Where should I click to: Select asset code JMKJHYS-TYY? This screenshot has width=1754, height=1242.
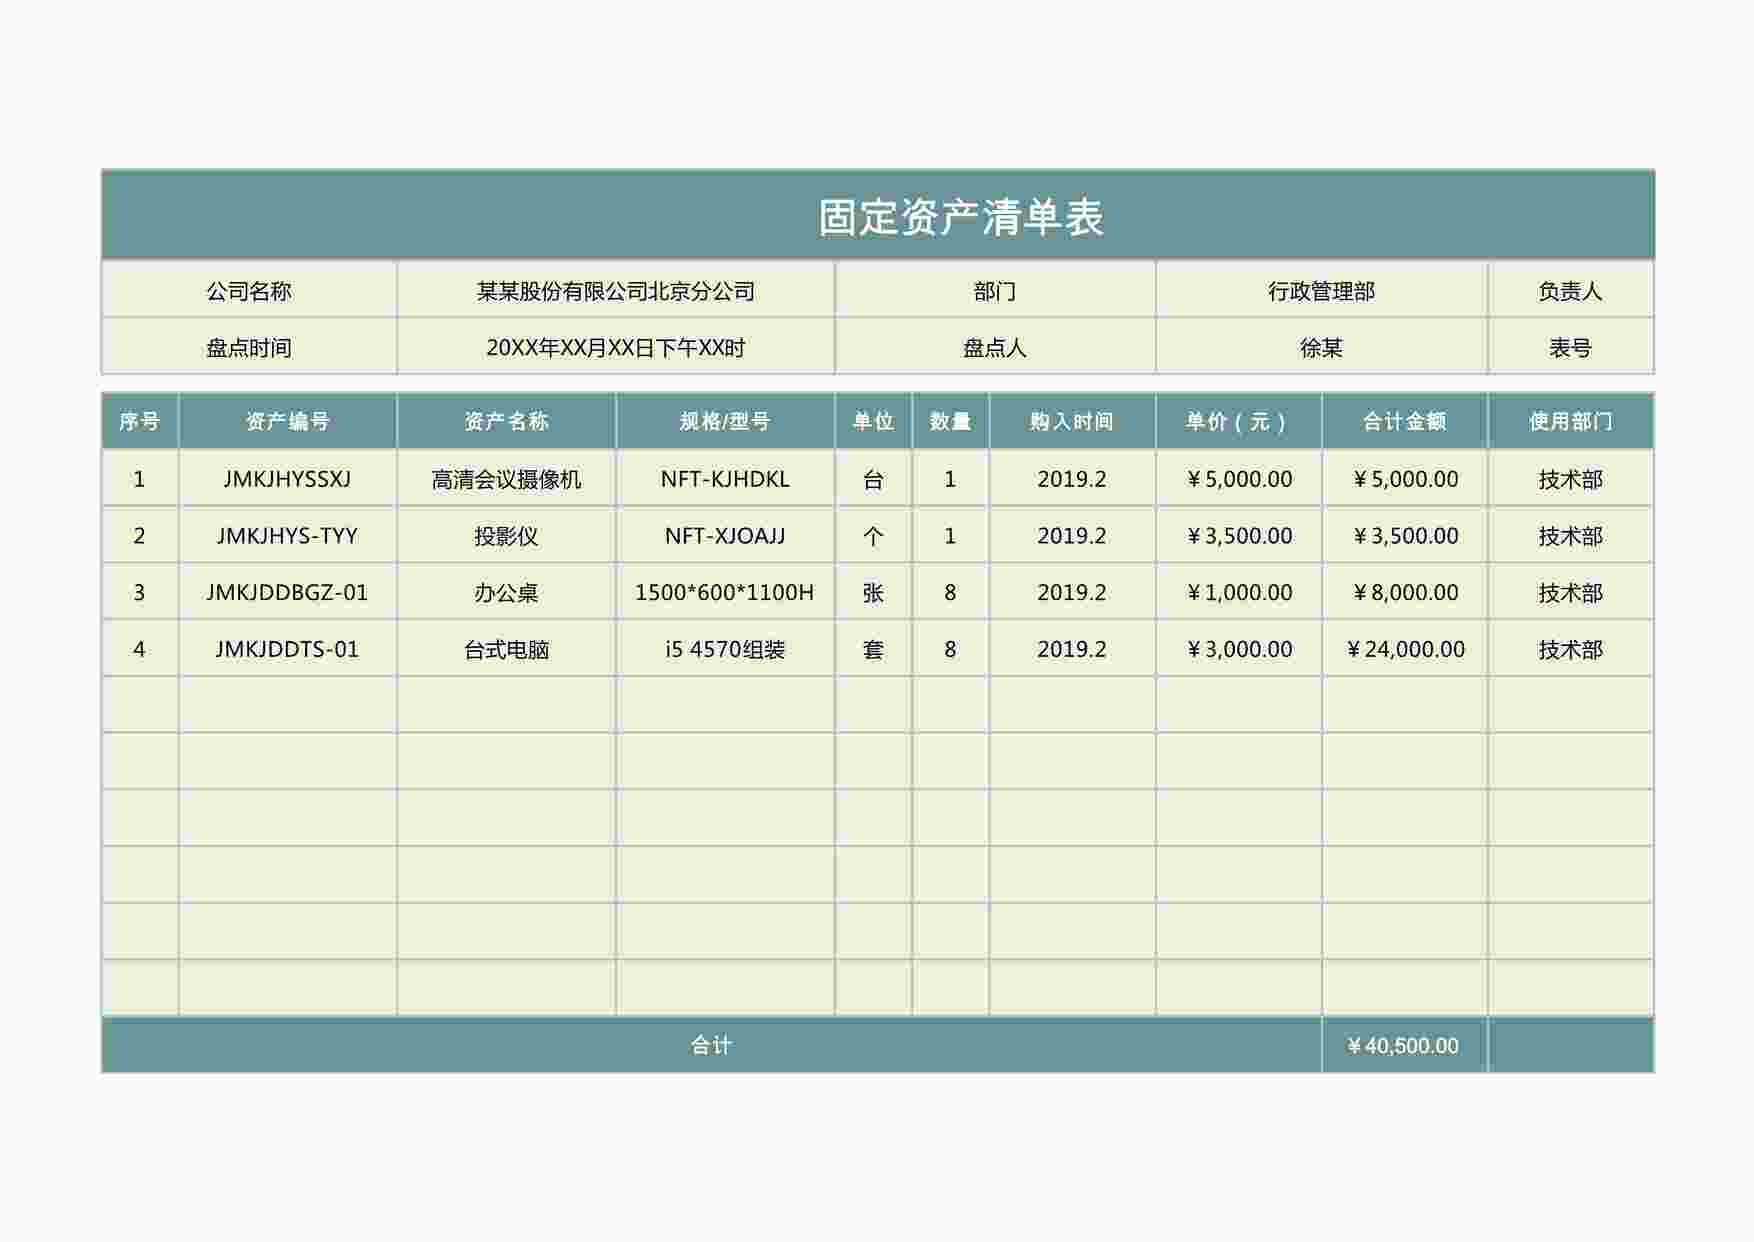click(x=288, y=535)
